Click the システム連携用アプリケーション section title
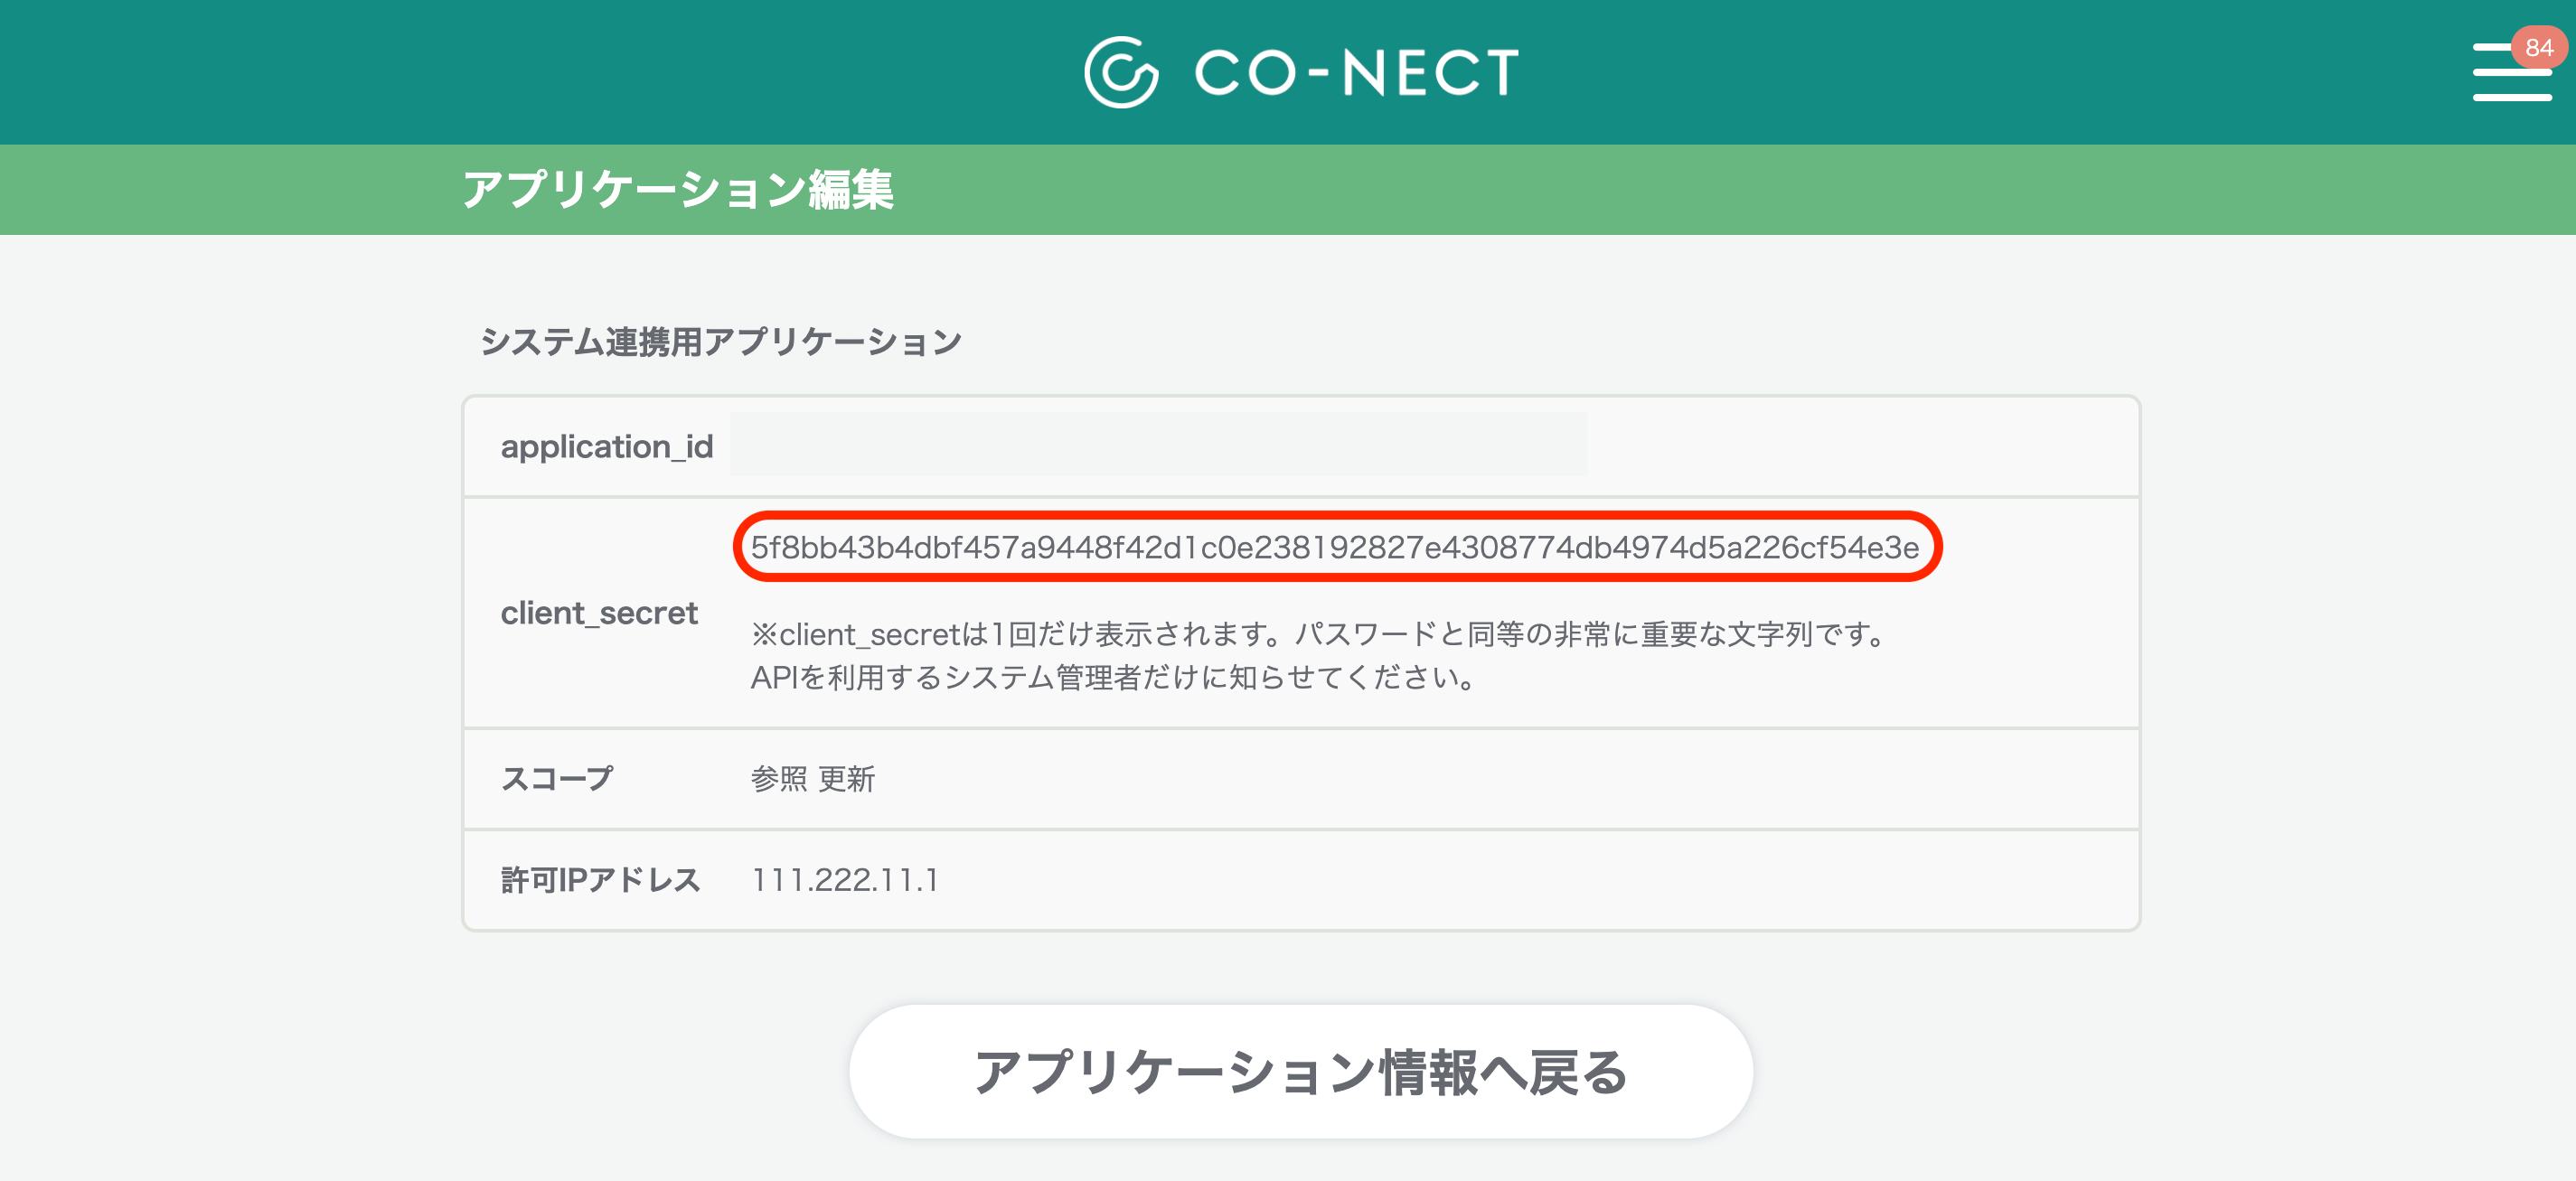This screenshot has width=2576, height=1181. [x=721, y=341]
